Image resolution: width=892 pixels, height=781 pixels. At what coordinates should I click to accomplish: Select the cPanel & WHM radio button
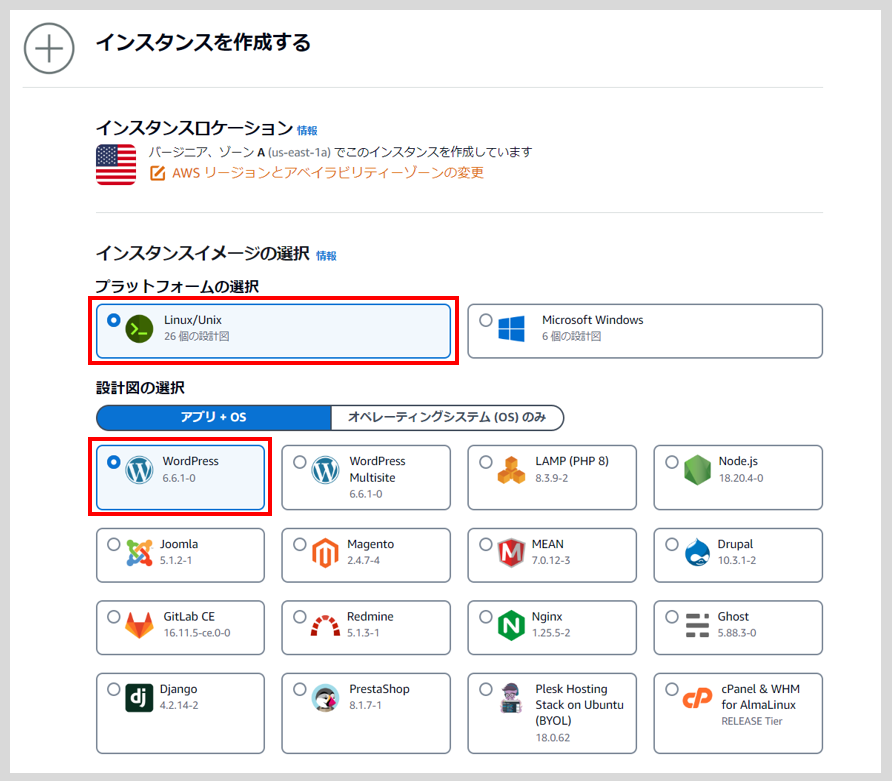(672, 689)
